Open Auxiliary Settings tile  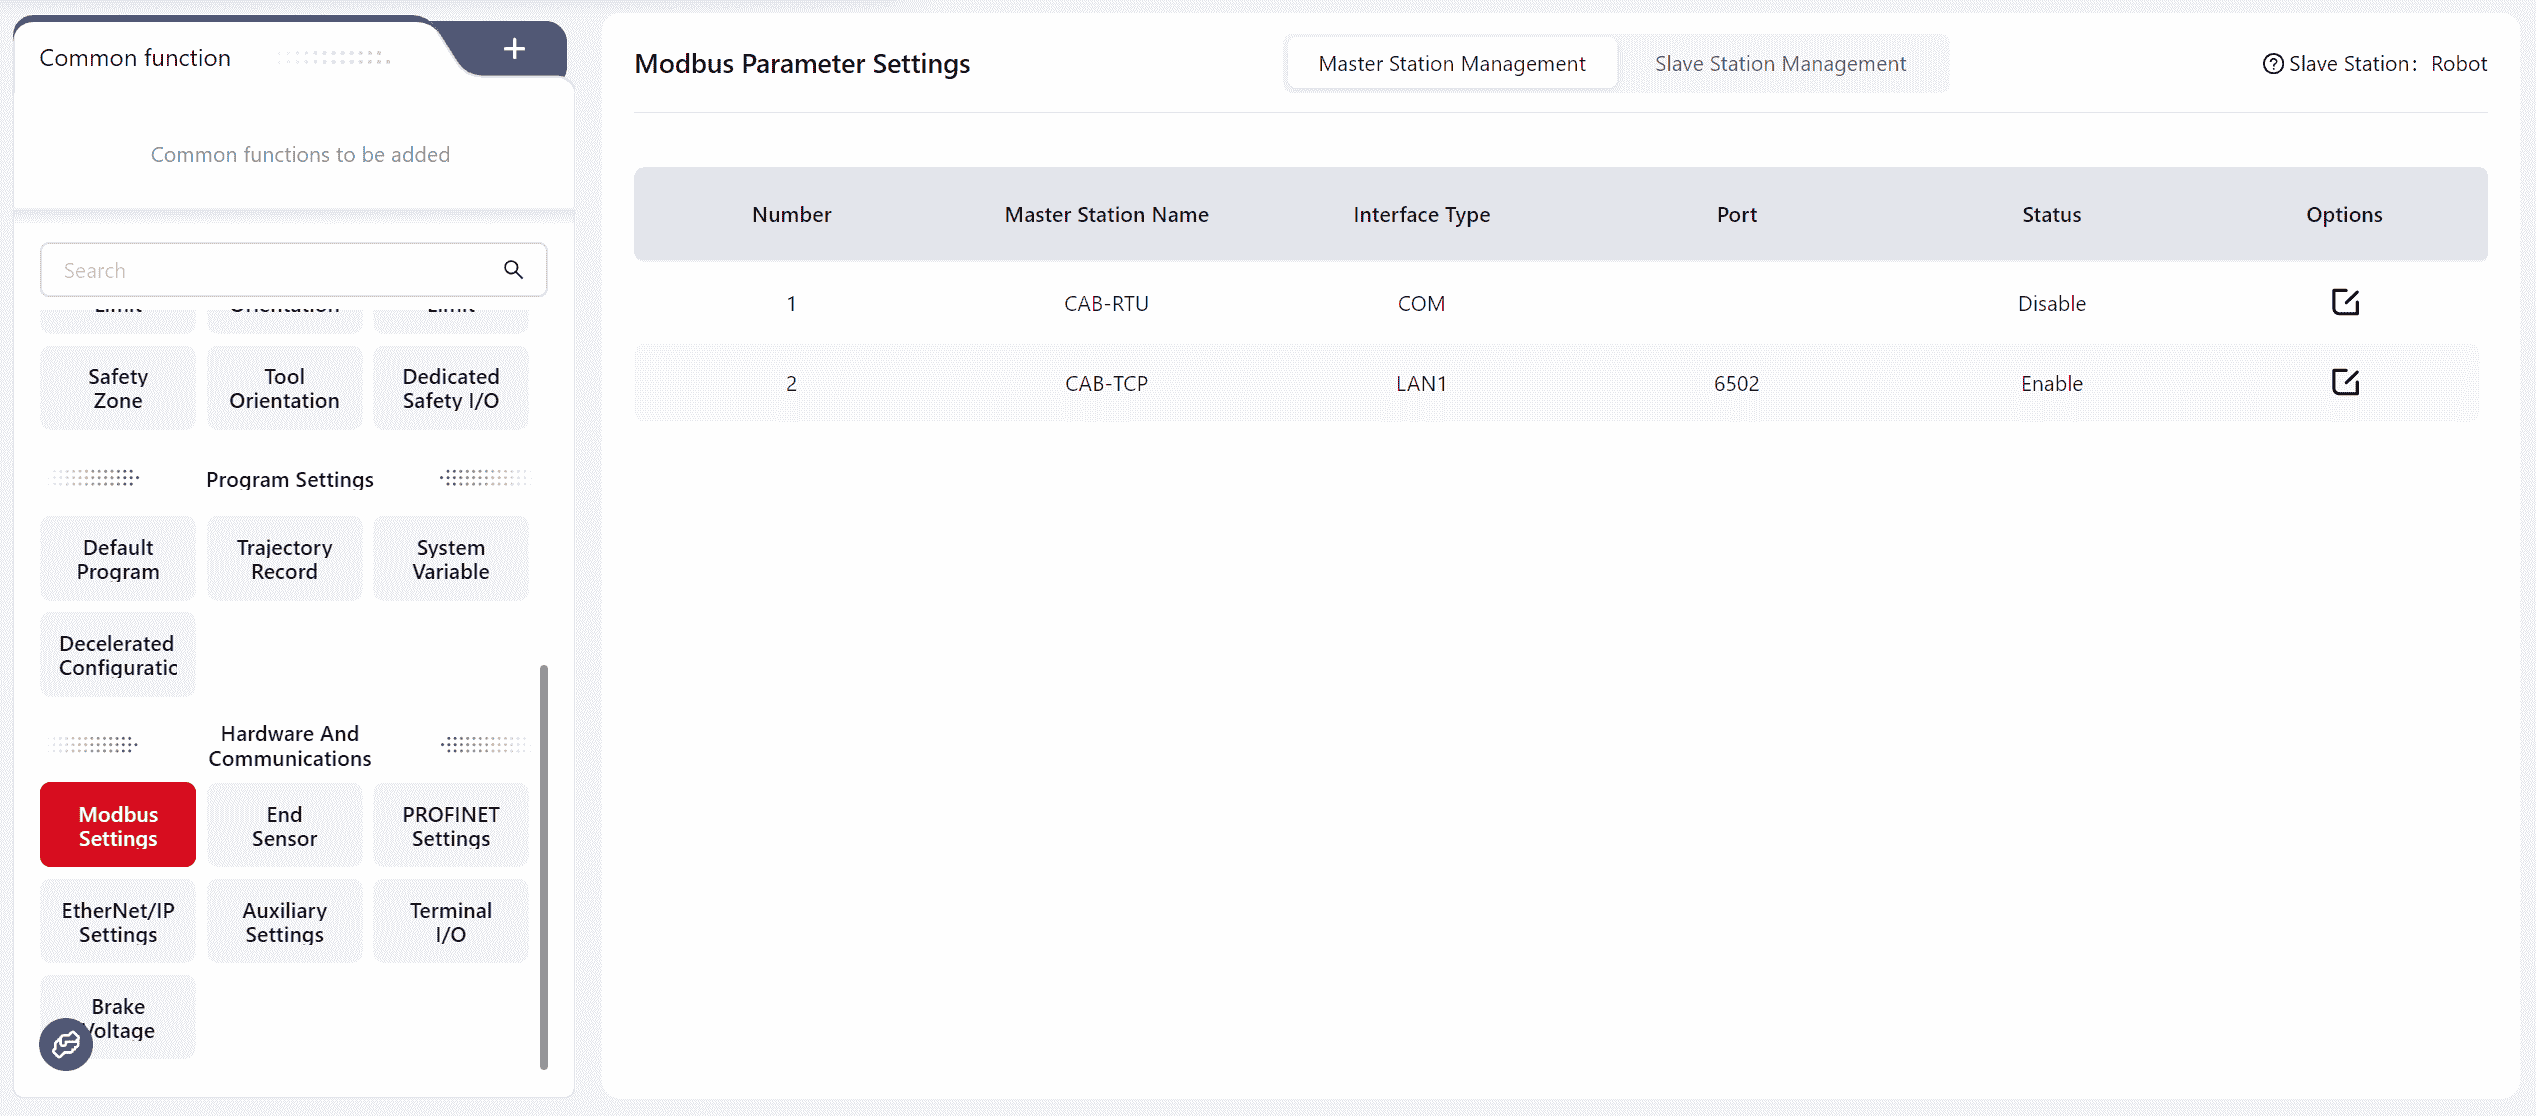click(x=284, y=921)
